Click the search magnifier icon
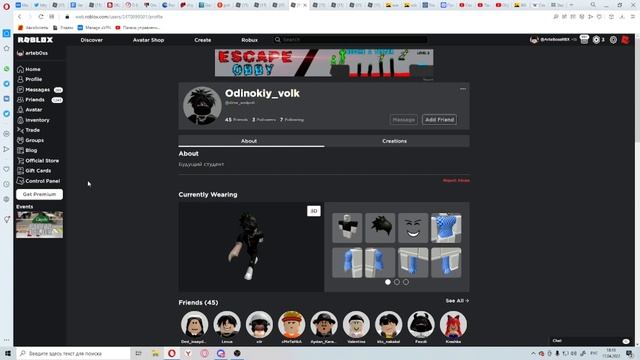 click(278, 40)
